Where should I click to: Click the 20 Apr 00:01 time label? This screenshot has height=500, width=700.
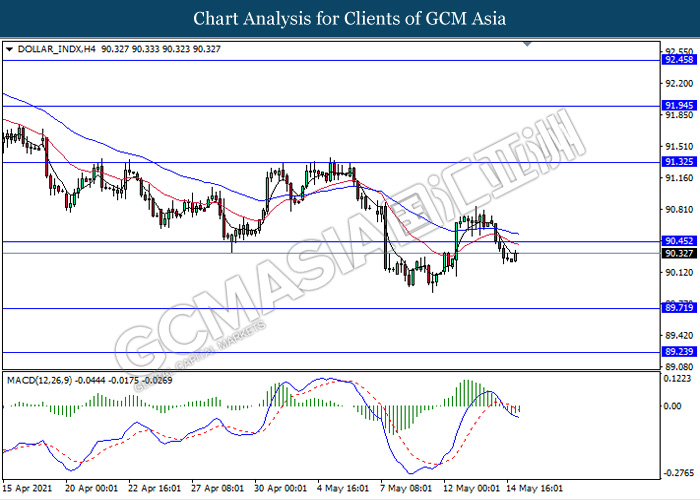pyautogui.click(x=92, y=488)
